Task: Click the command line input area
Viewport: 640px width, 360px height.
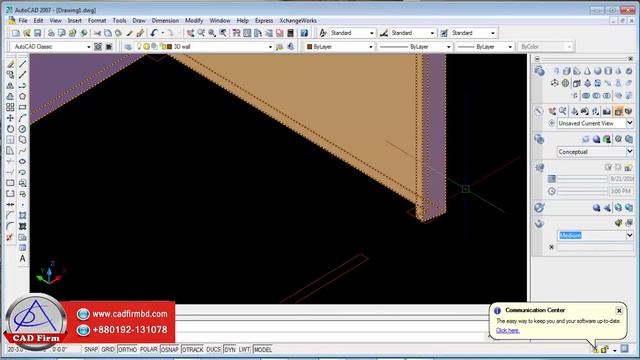Action: [331, 337]
